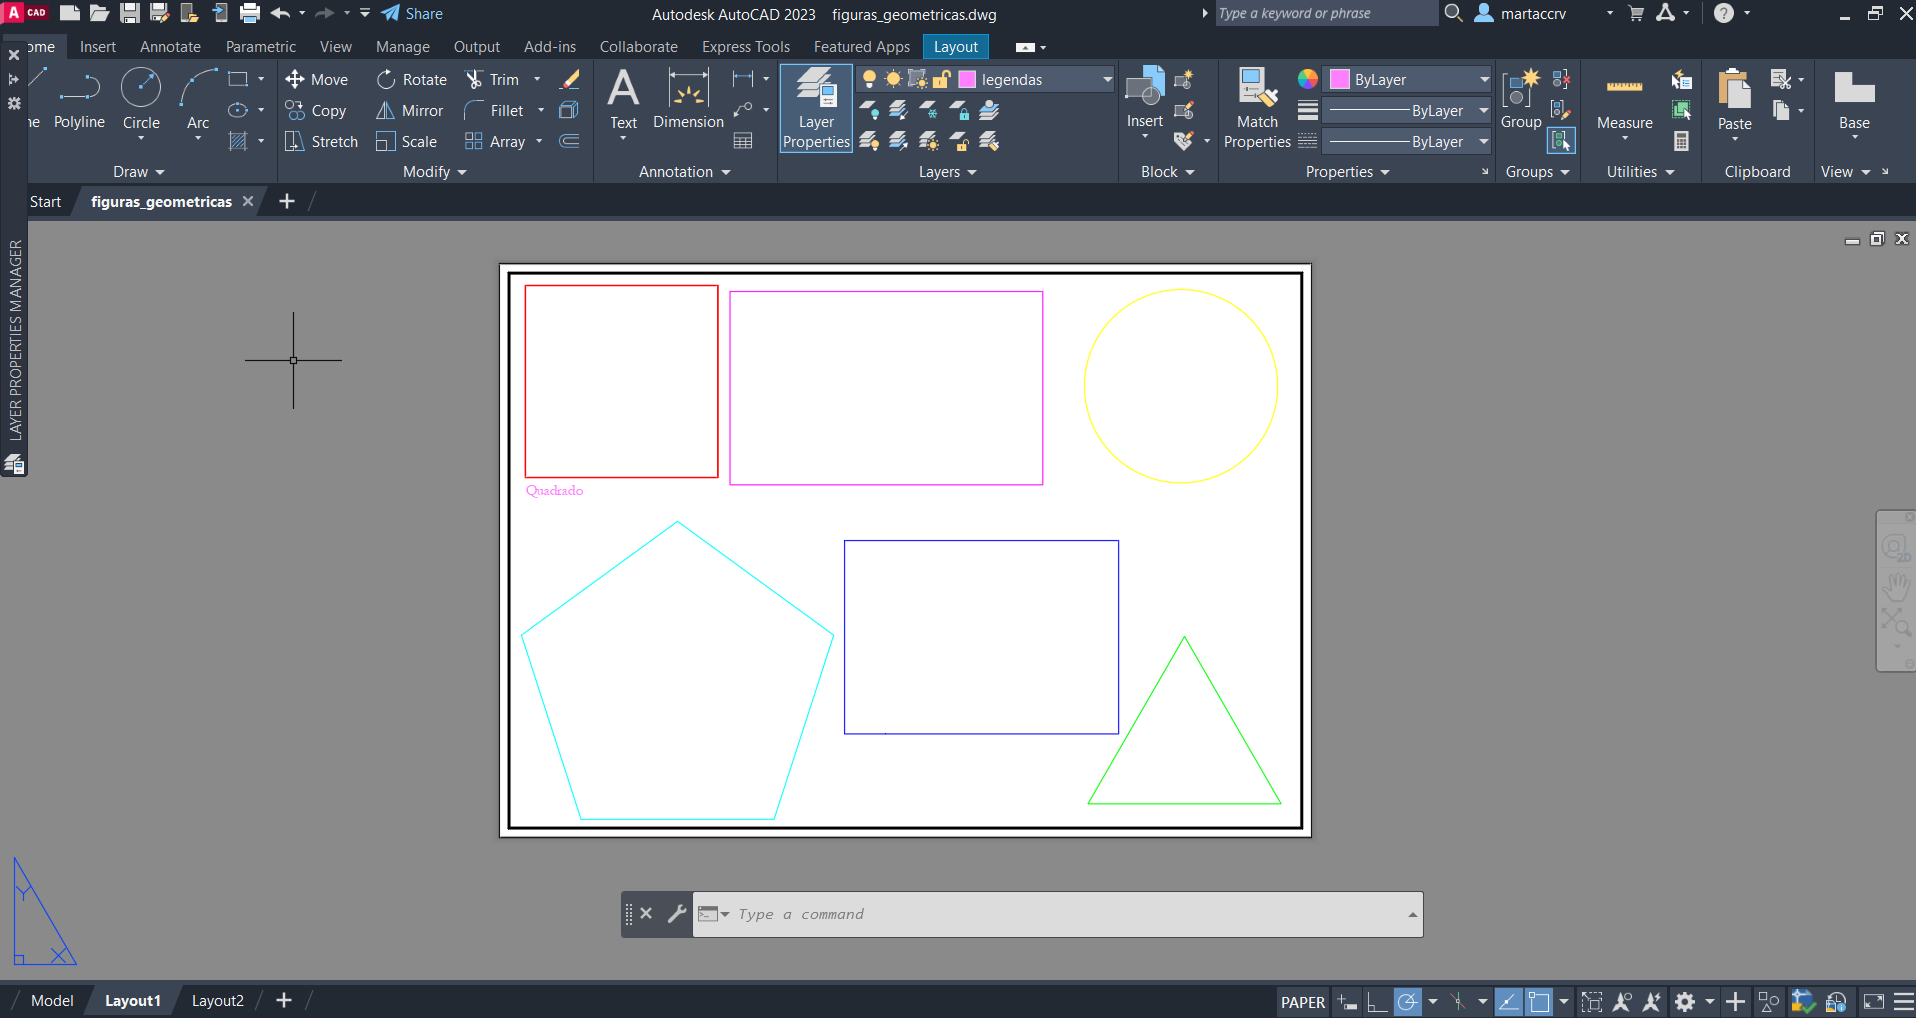Open the ByLayer color dropdown

(x=1484, y=80)
